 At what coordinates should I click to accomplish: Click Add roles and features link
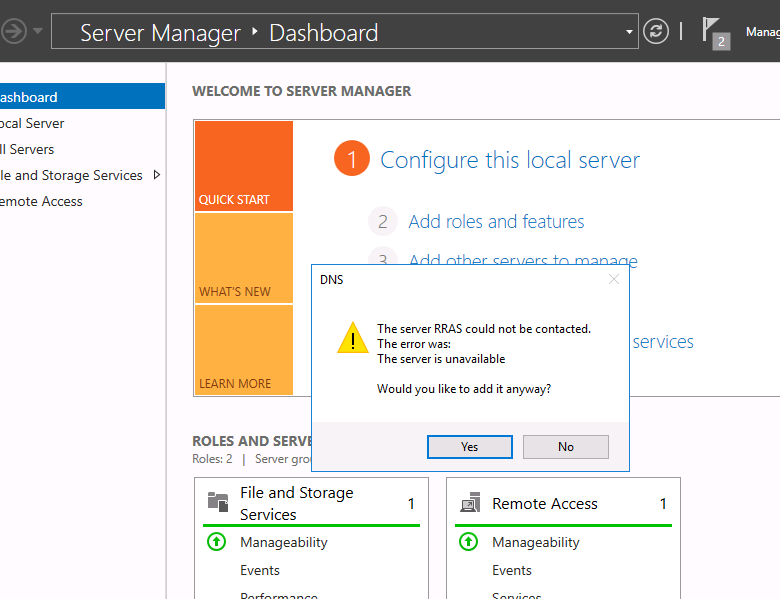[496, 222]
